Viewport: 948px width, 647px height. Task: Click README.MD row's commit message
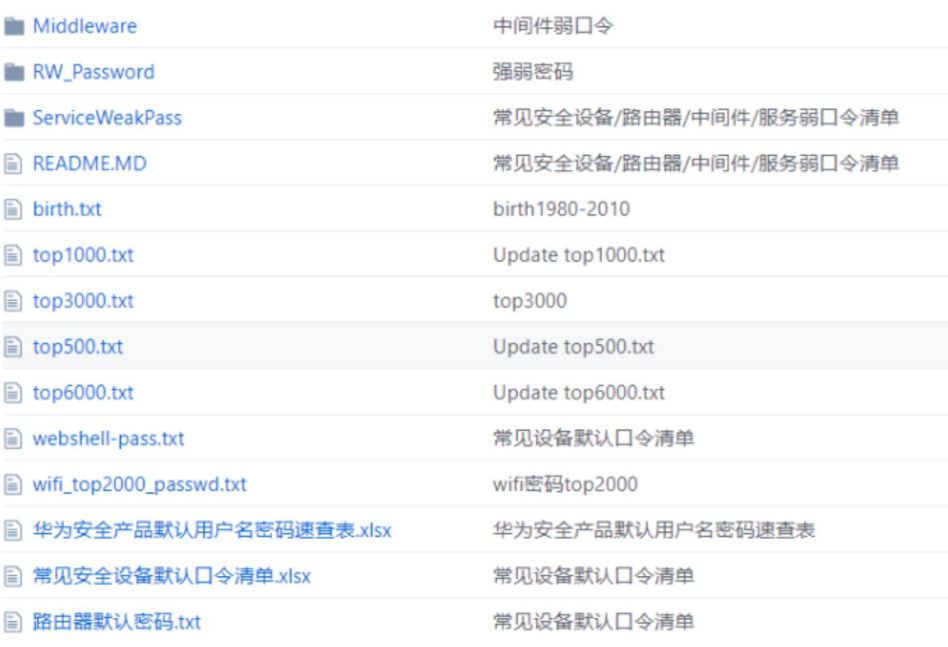[x=696, y=163]
